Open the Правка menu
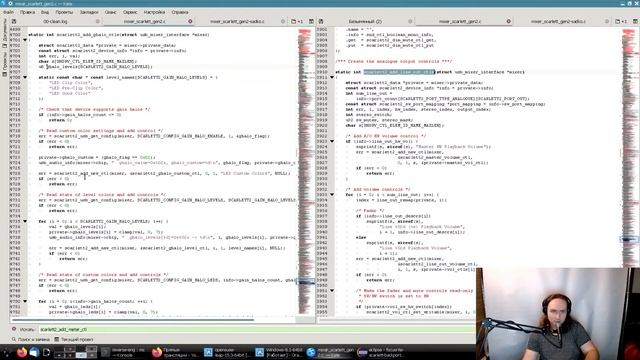Image resolution: width=640 pixels, height=360 pixels. point(27,12)
